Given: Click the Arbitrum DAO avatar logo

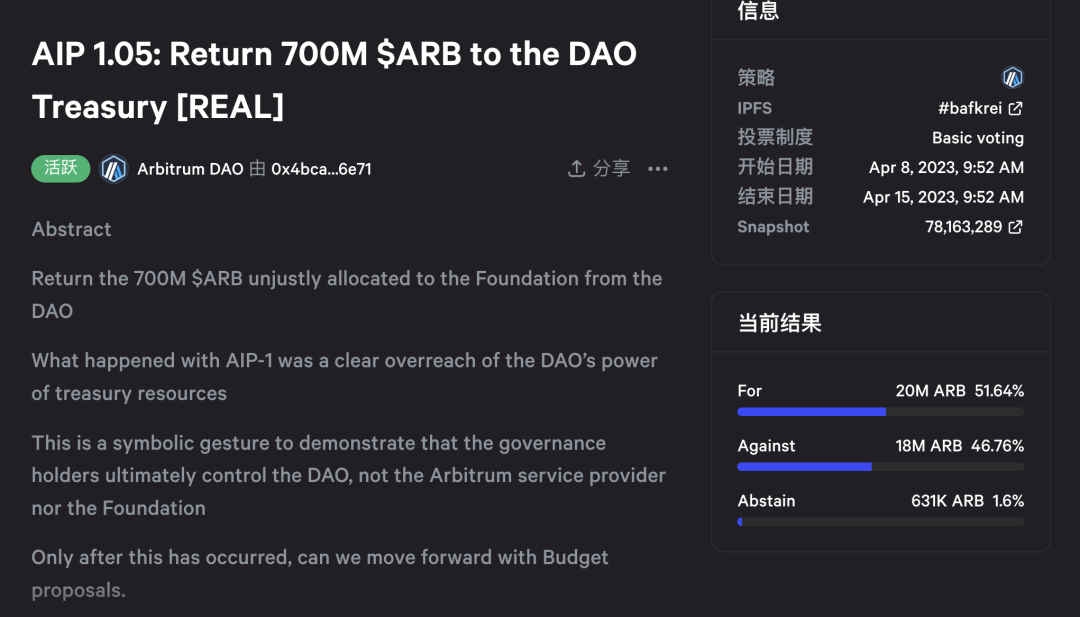Looking at the screenshot, I should point(114,169).
